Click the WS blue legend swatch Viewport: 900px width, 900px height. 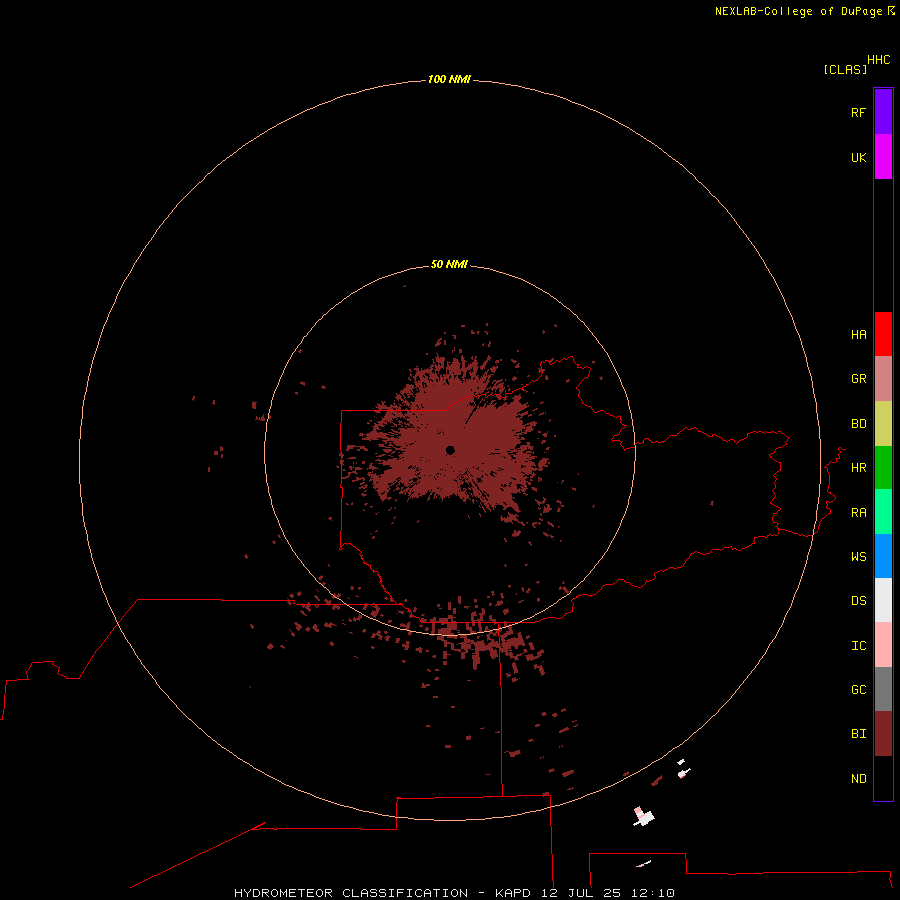pos(883,556)
